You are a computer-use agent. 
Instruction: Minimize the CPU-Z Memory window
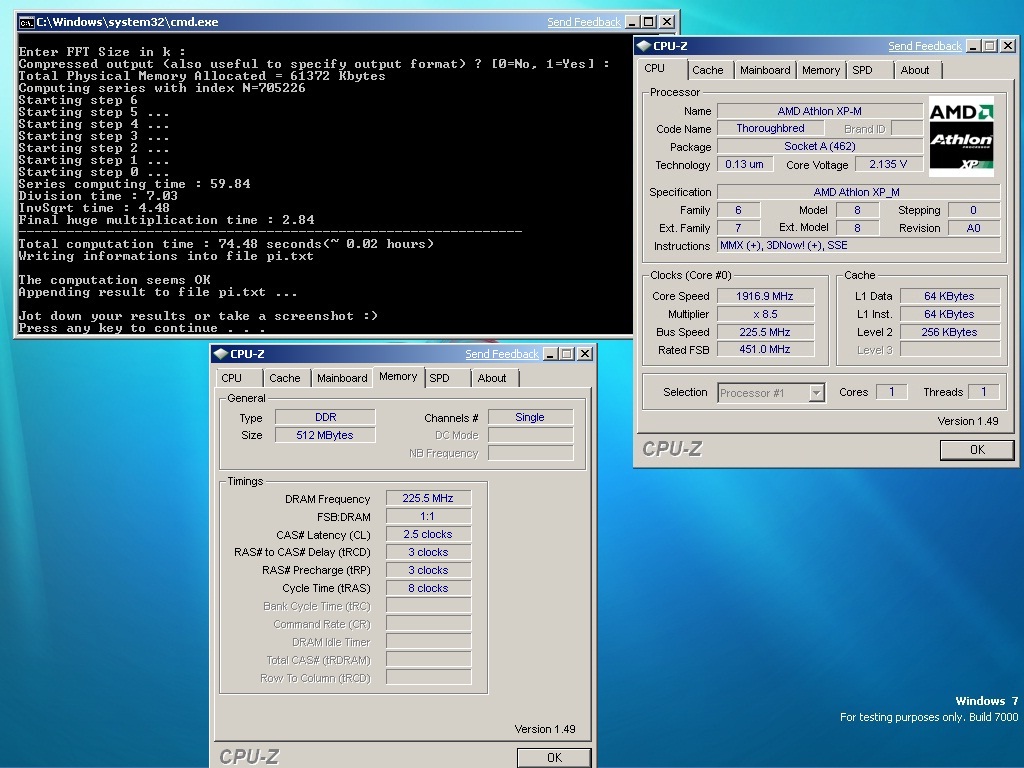[550, 354]
